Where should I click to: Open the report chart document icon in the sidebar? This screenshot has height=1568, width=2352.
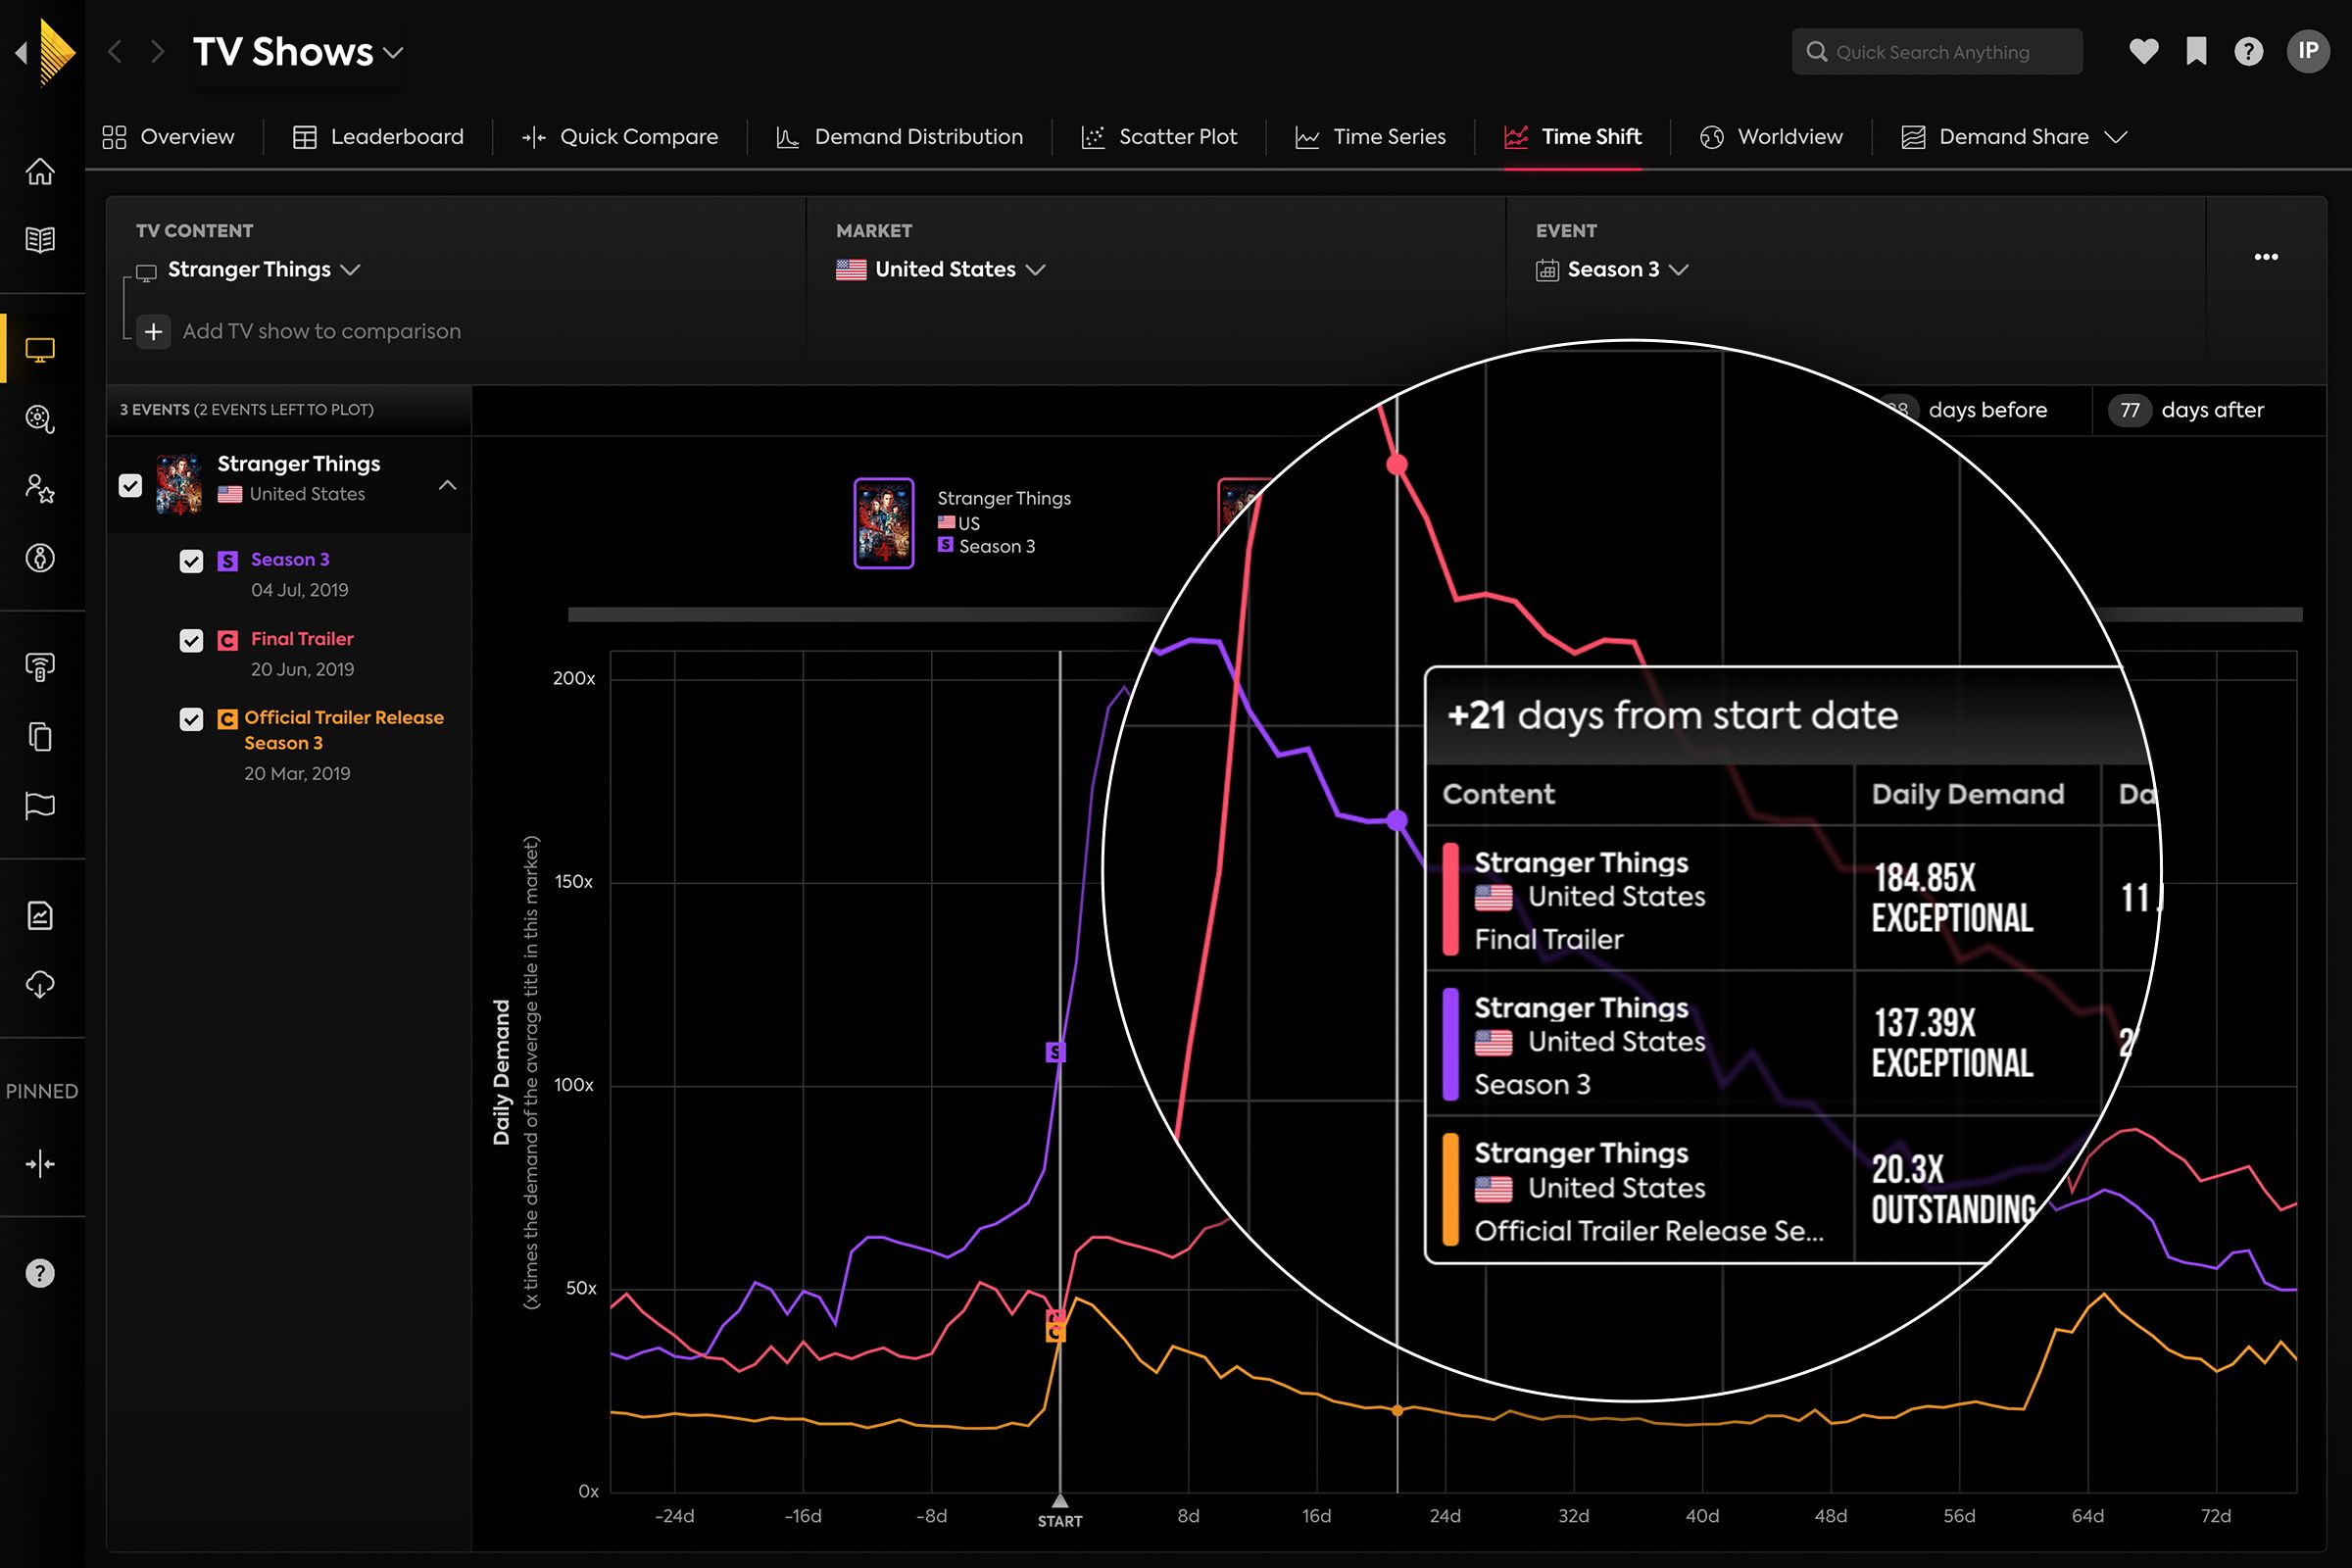(40, 915)
